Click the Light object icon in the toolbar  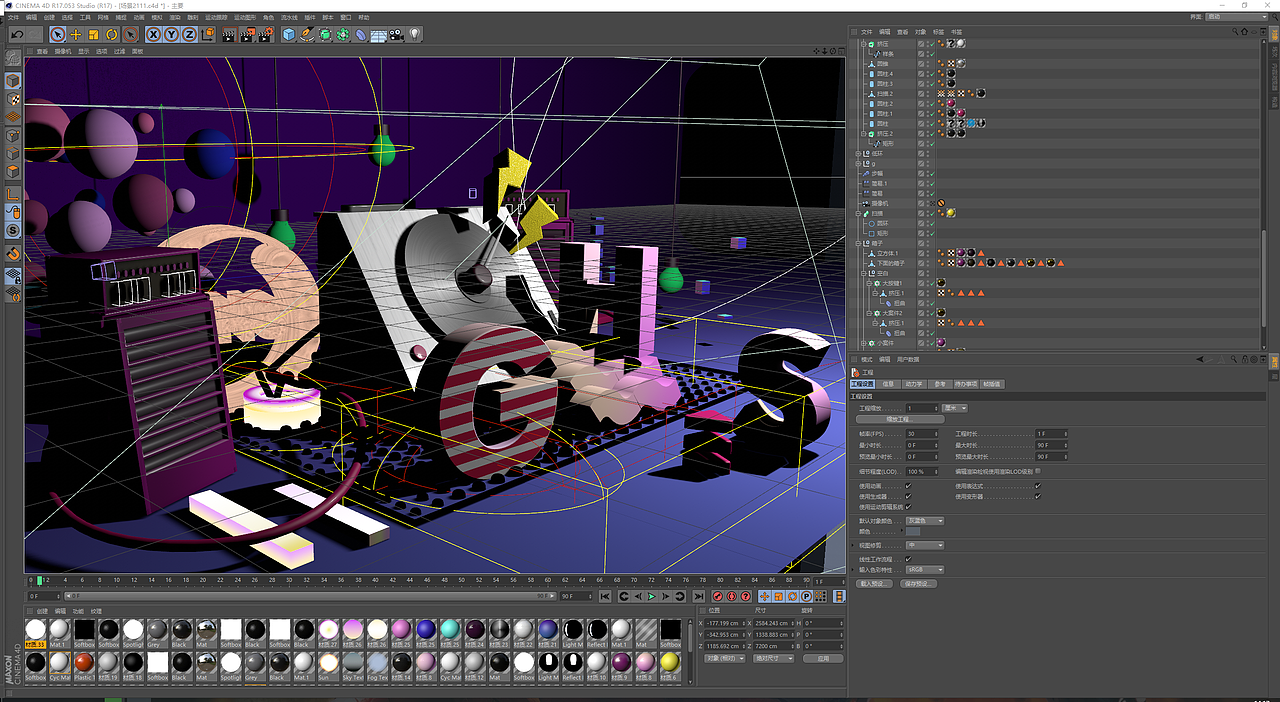[x=414, y=35]
